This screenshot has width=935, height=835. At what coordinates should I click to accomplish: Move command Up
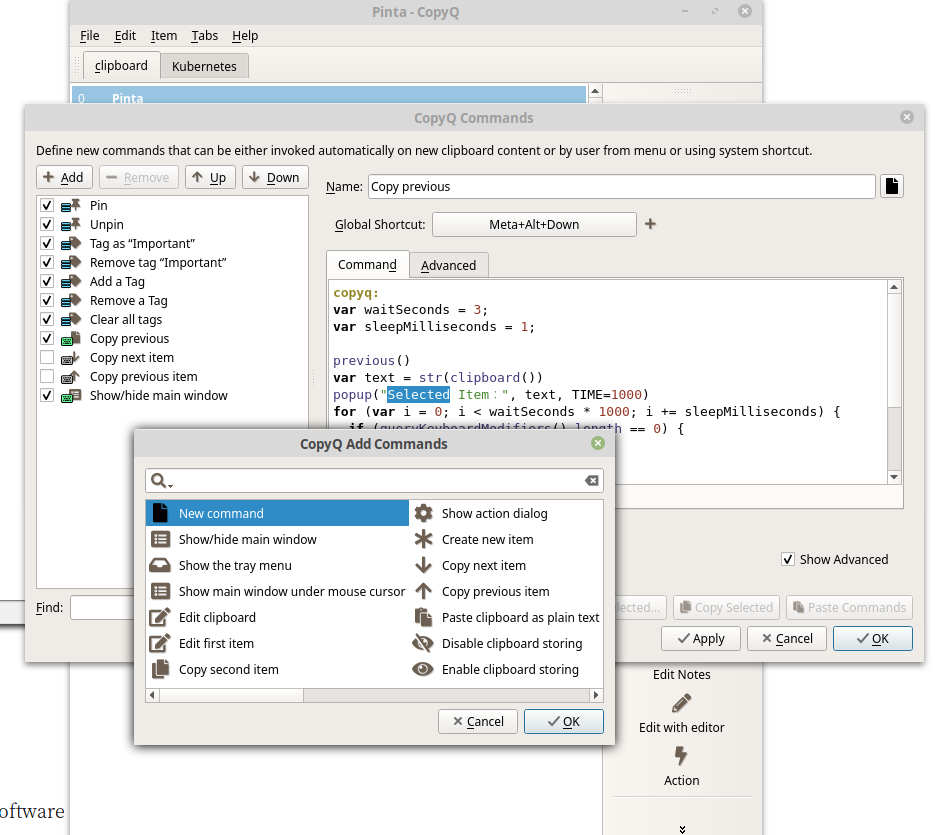click(x=210, y=177)
